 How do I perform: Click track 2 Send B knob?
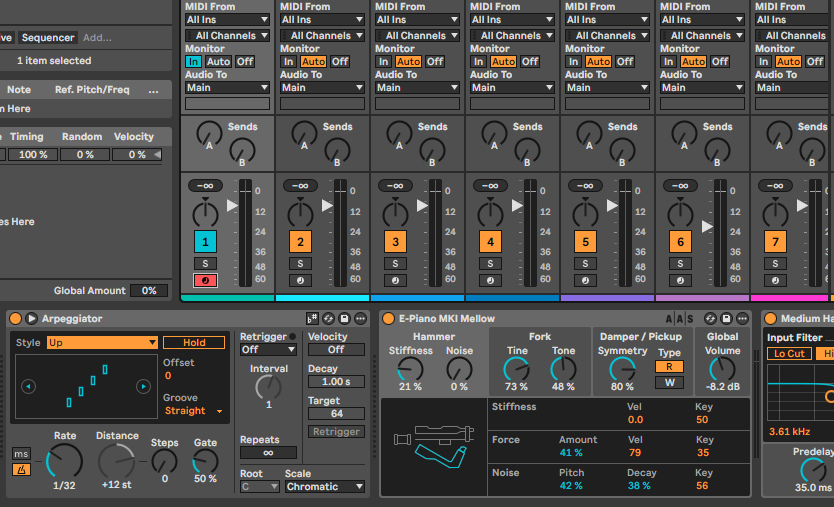click(337, 152)
